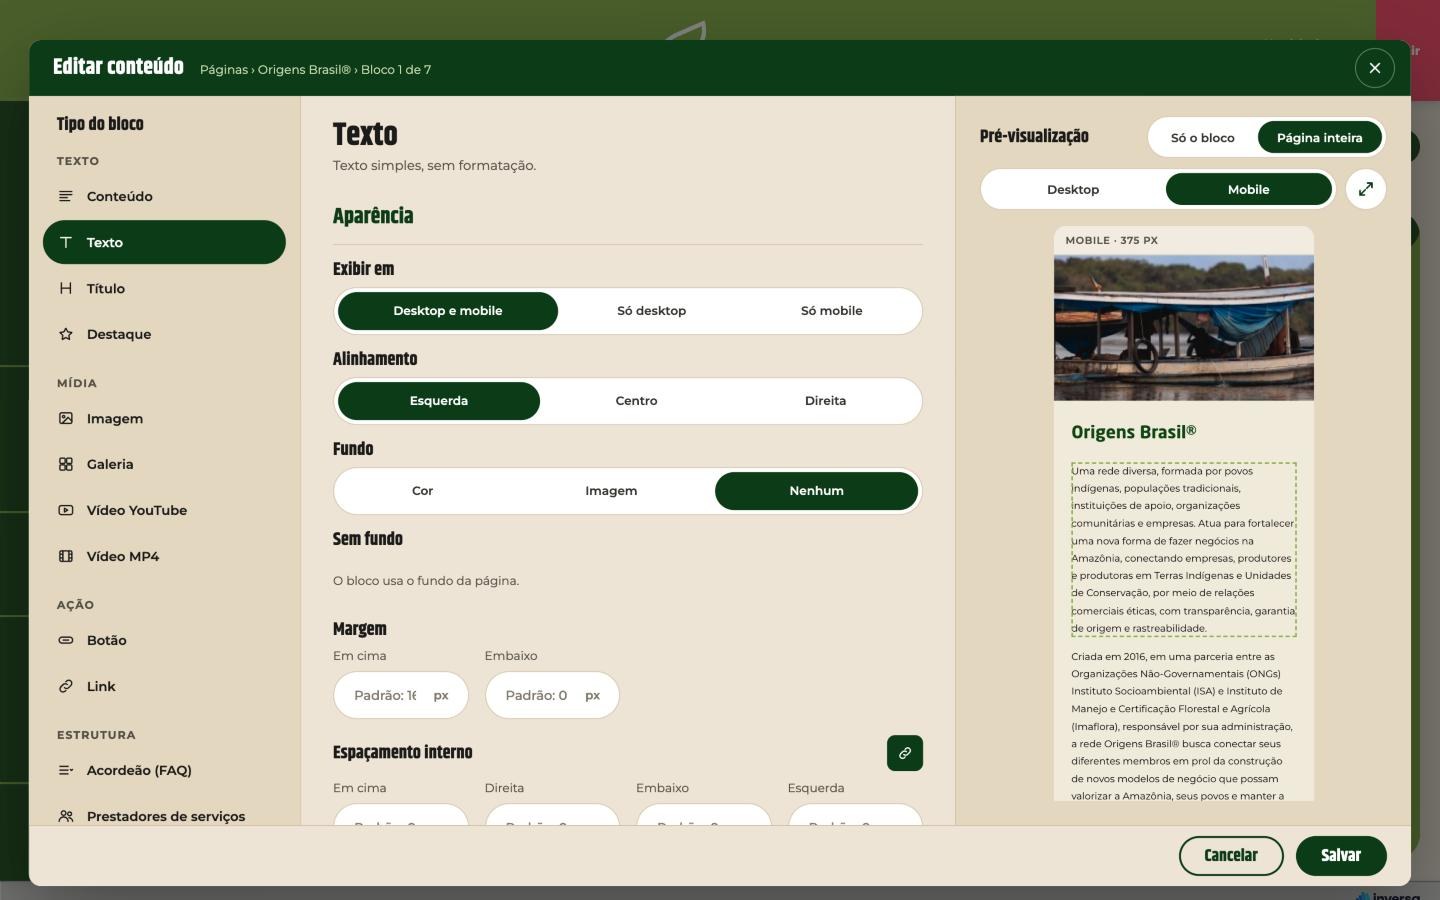
Task: Click the Aparência section heading
Action: (x=373, y=216)
